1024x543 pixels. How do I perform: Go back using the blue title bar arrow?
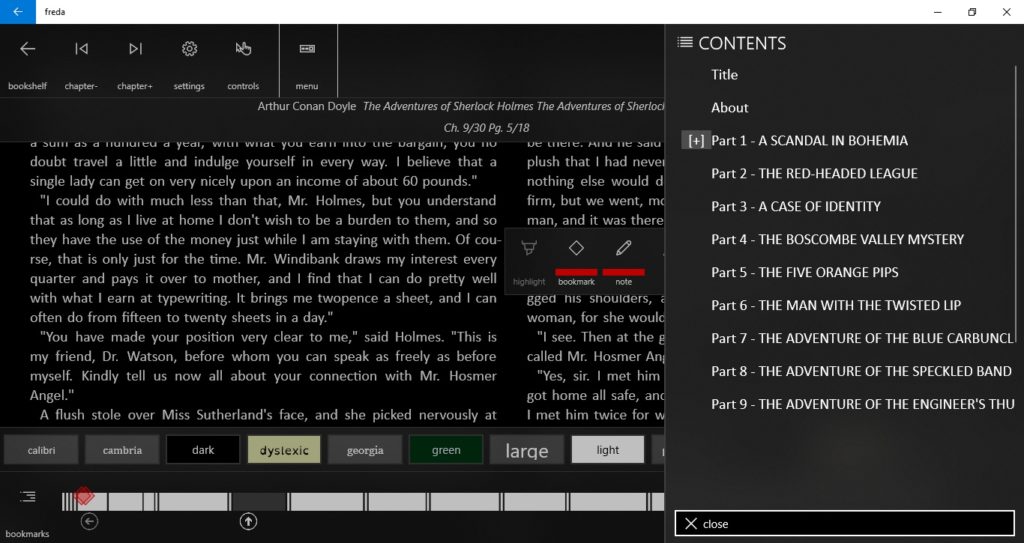[18, 12]
